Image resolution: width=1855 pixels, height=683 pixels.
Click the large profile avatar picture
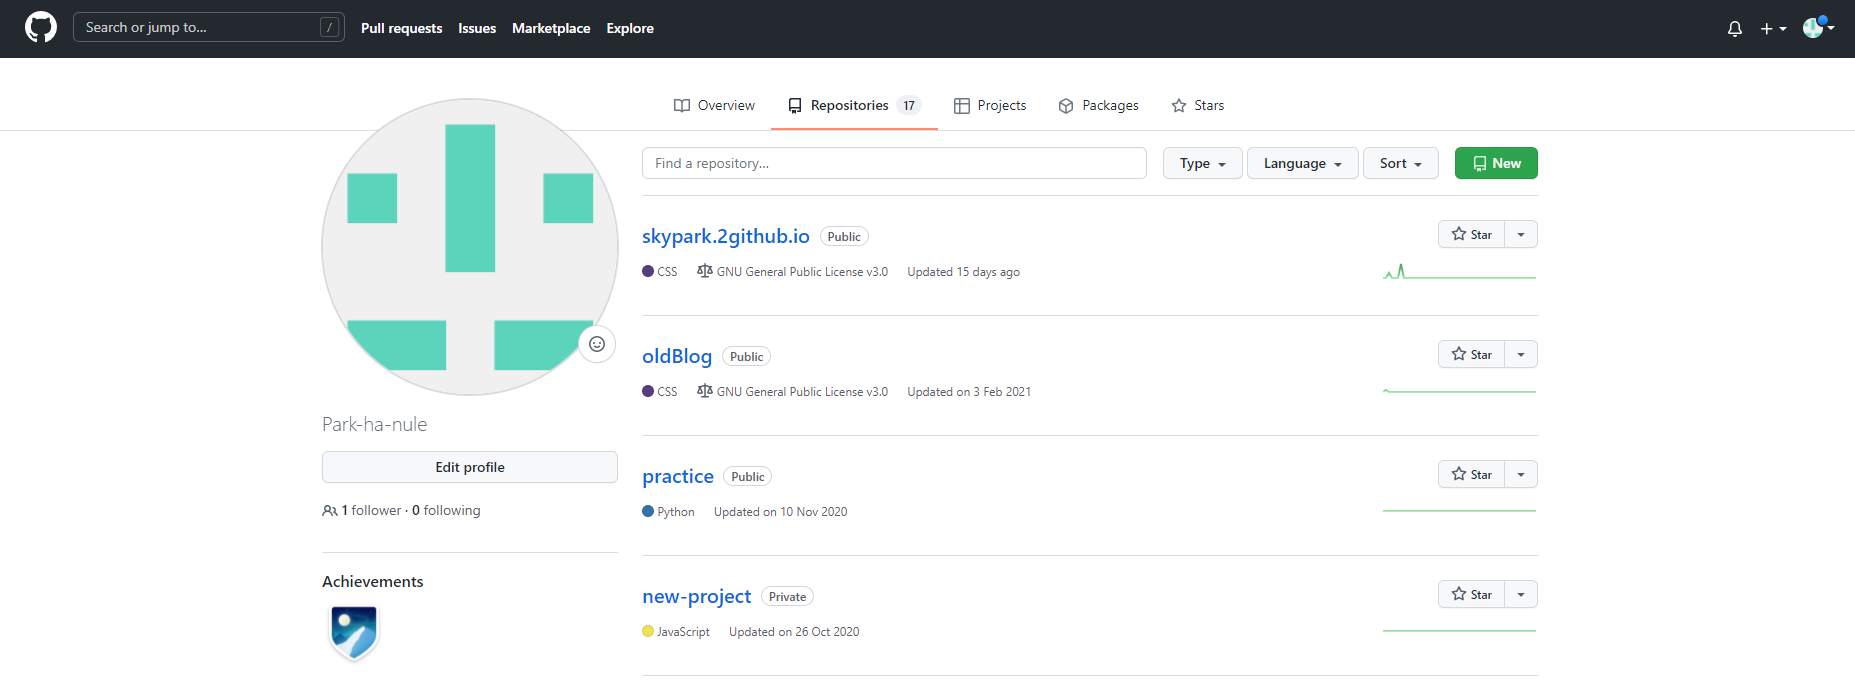coord(470,247)
